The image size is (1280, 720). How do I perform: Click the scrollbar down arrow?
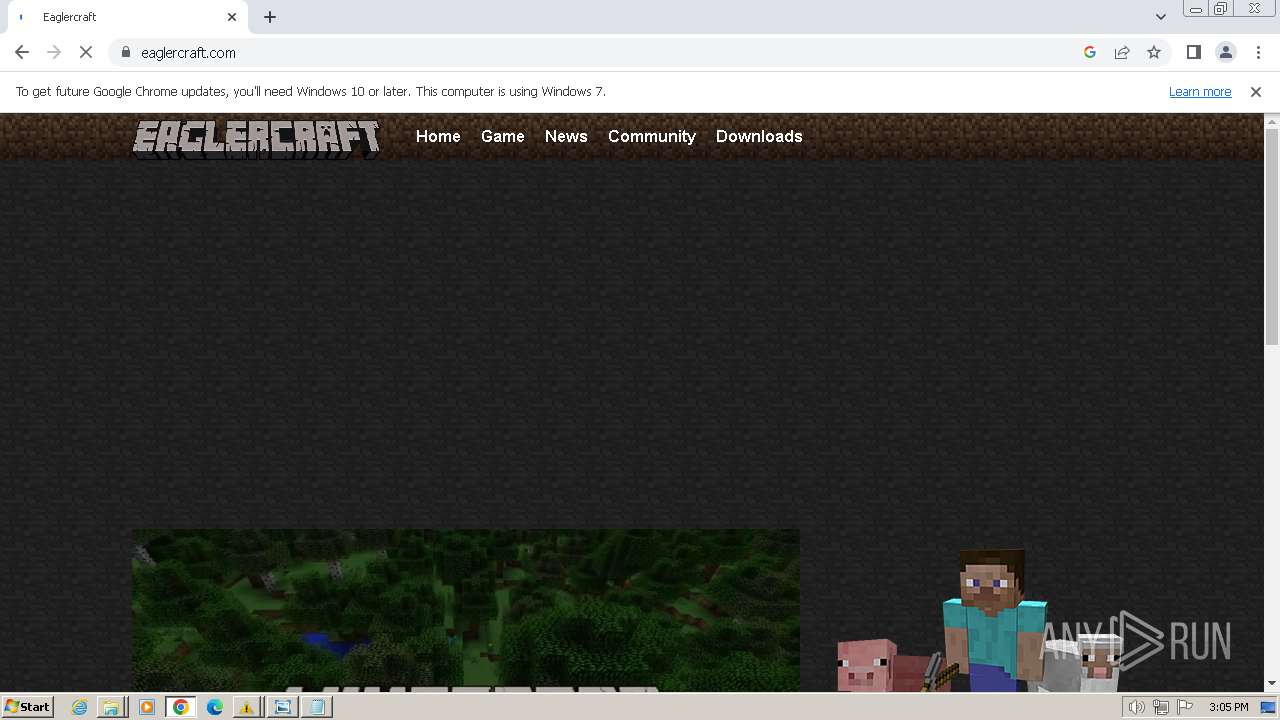tap(1272, 684)
